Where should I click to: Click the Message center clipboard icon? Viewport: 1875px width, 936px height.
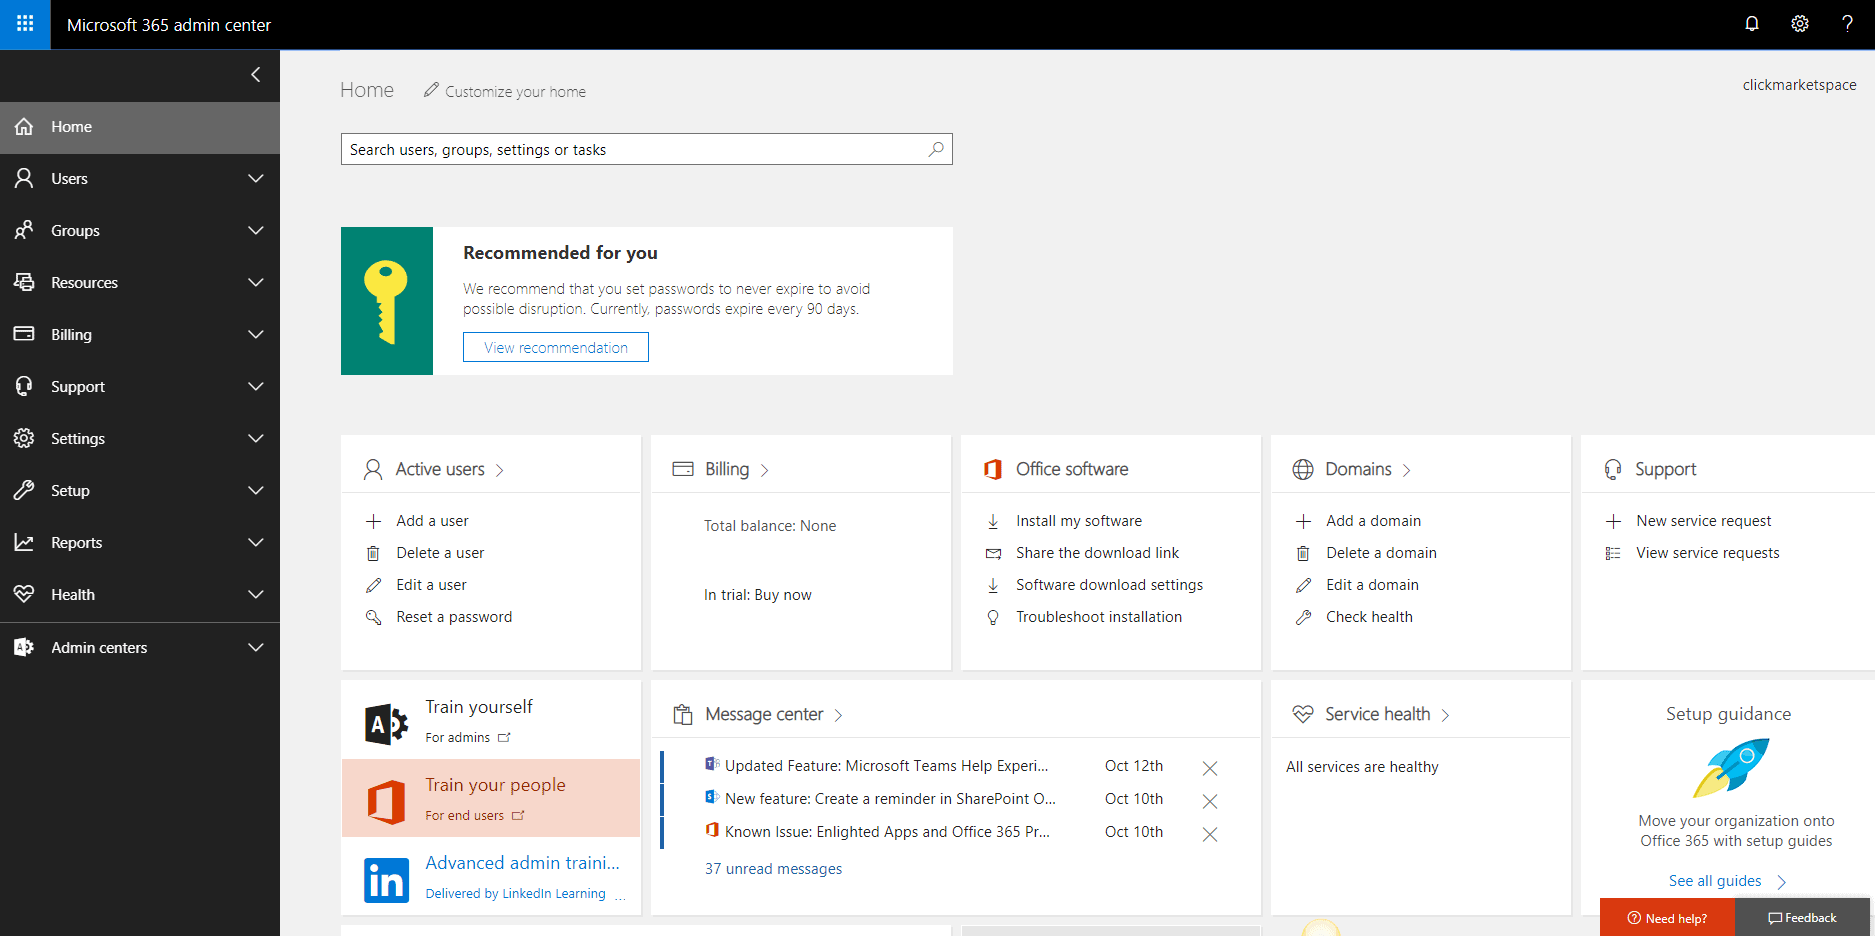point(683,714)
